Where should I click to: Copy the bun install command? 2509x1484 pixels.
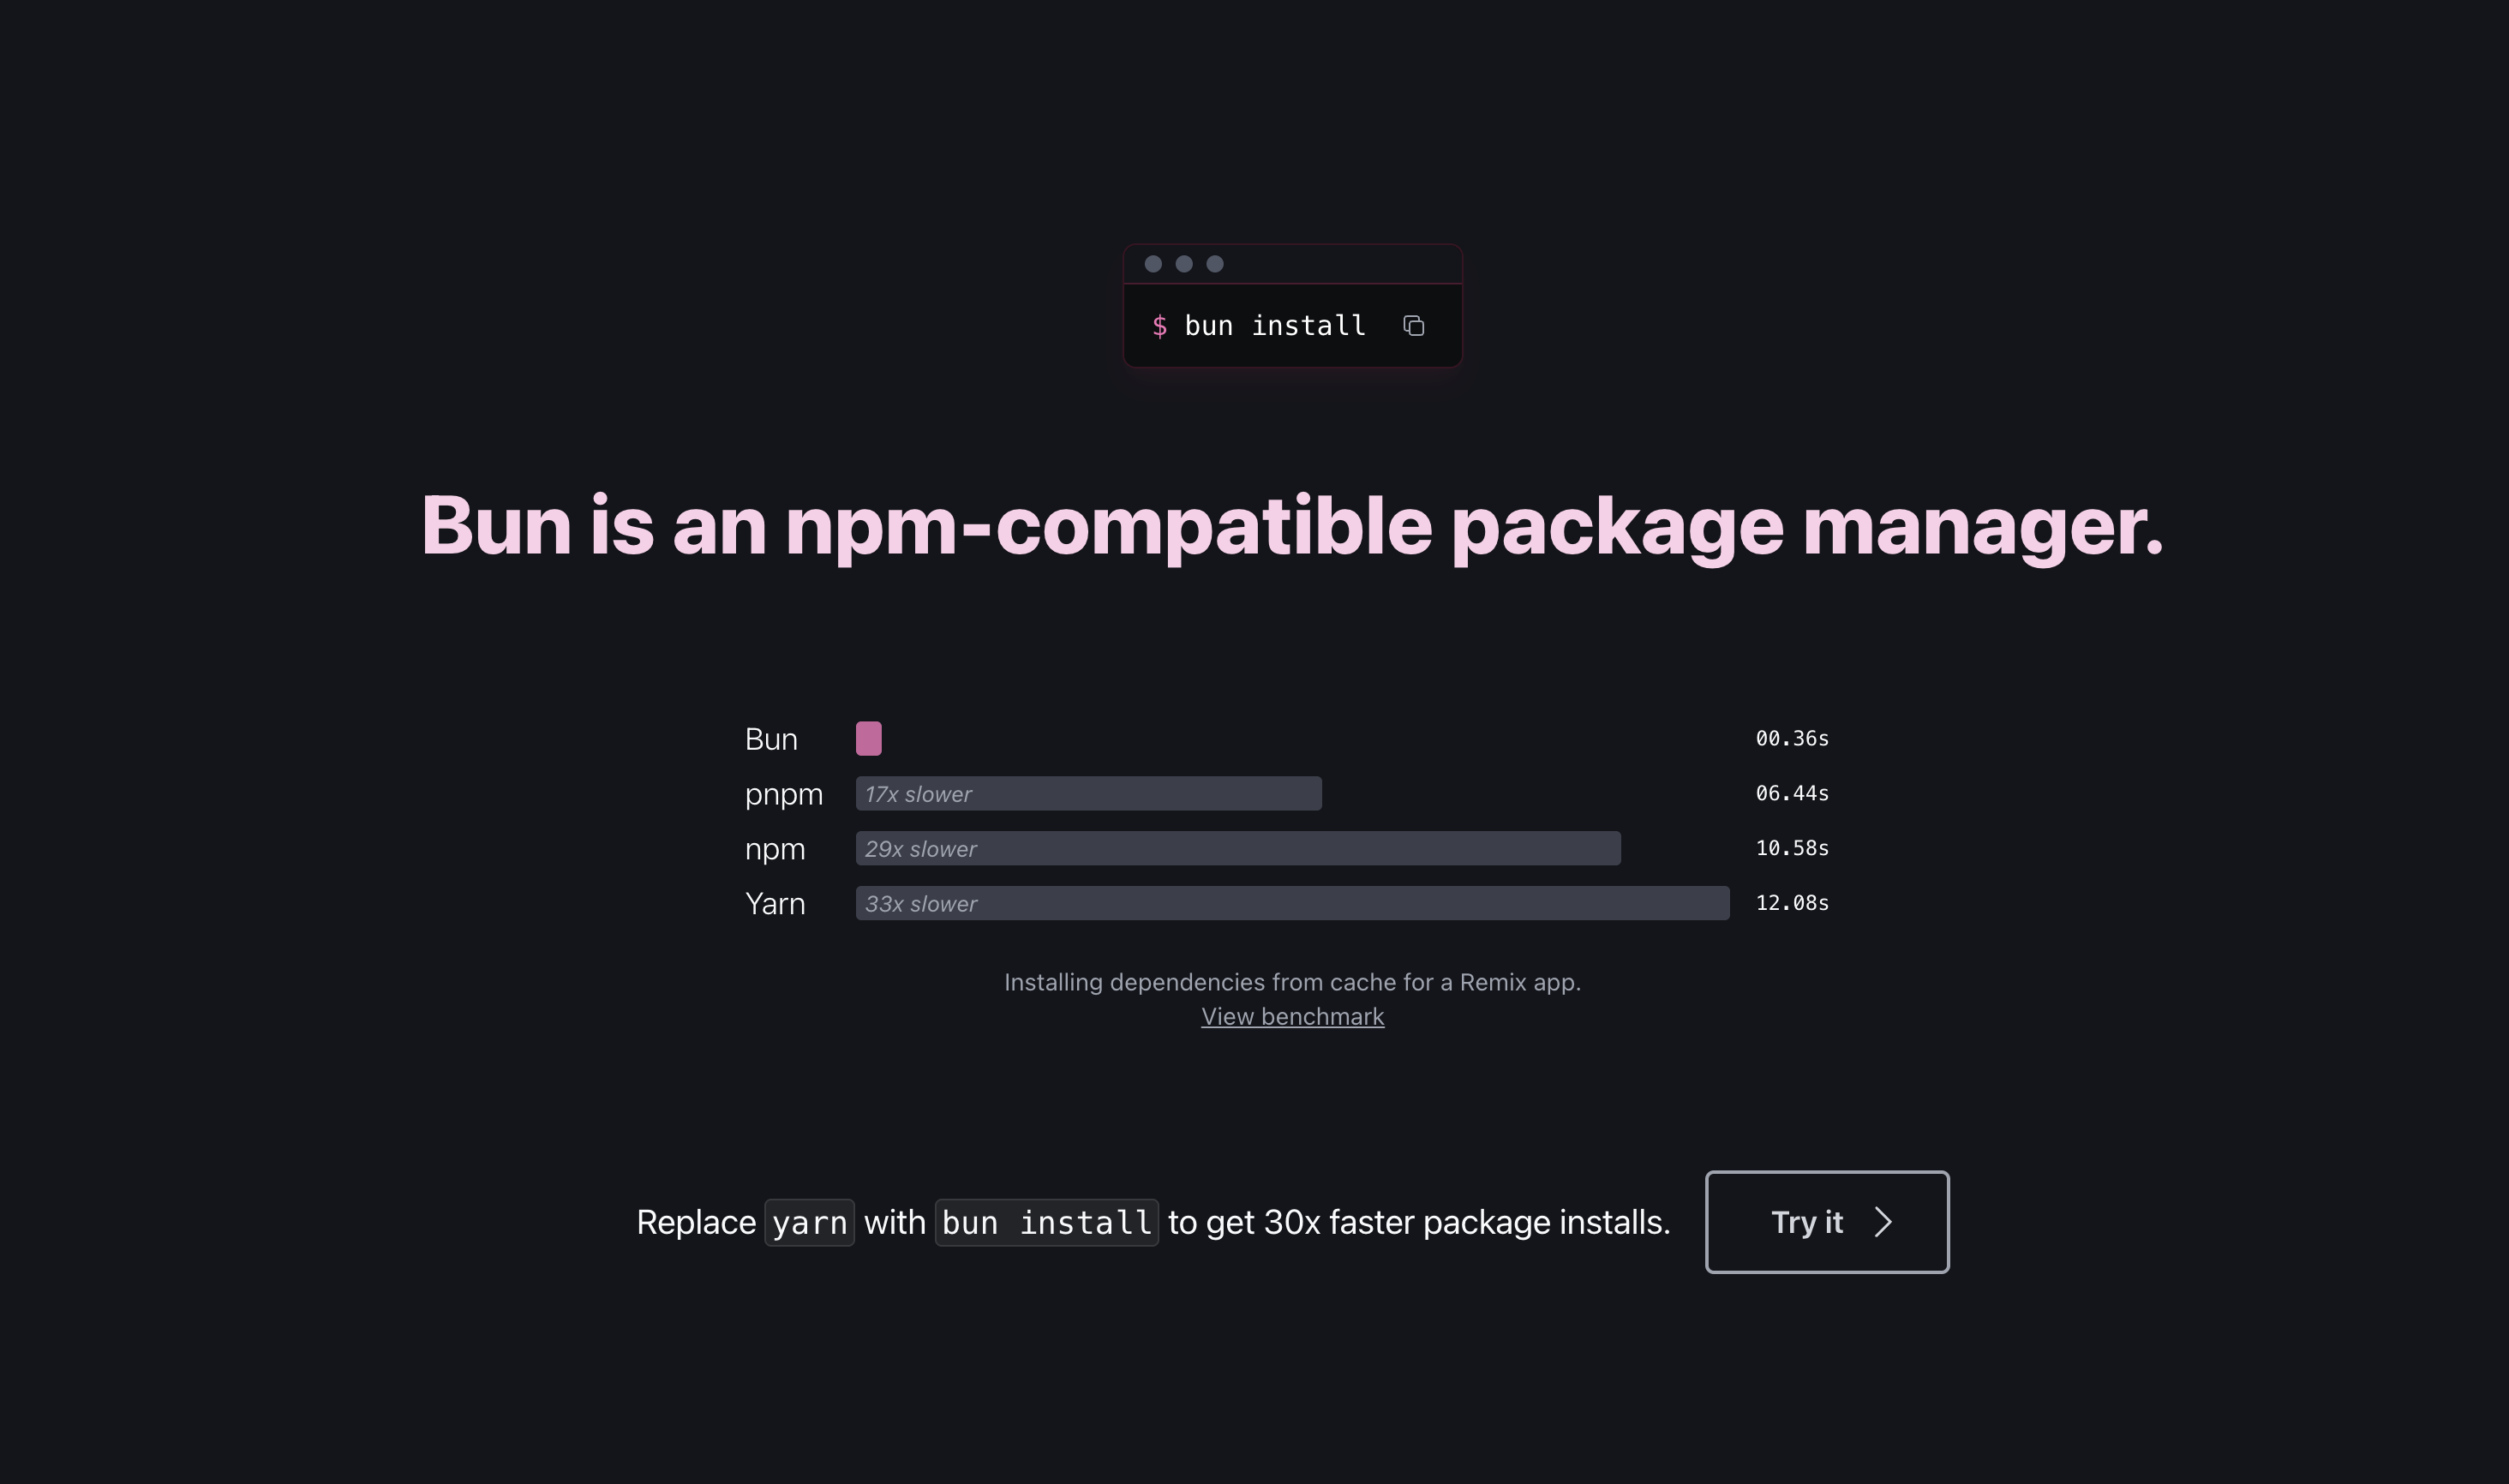1413,326
